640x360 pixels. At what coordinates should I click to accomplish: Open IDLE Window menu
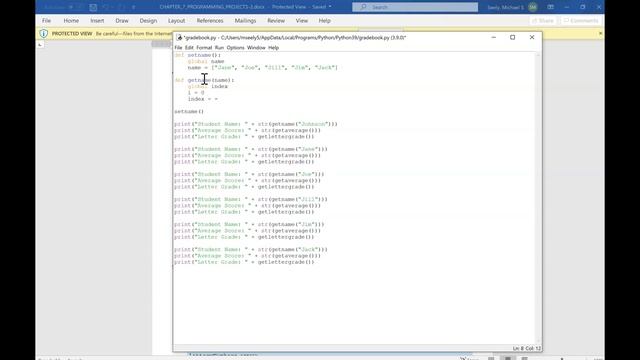256,48
